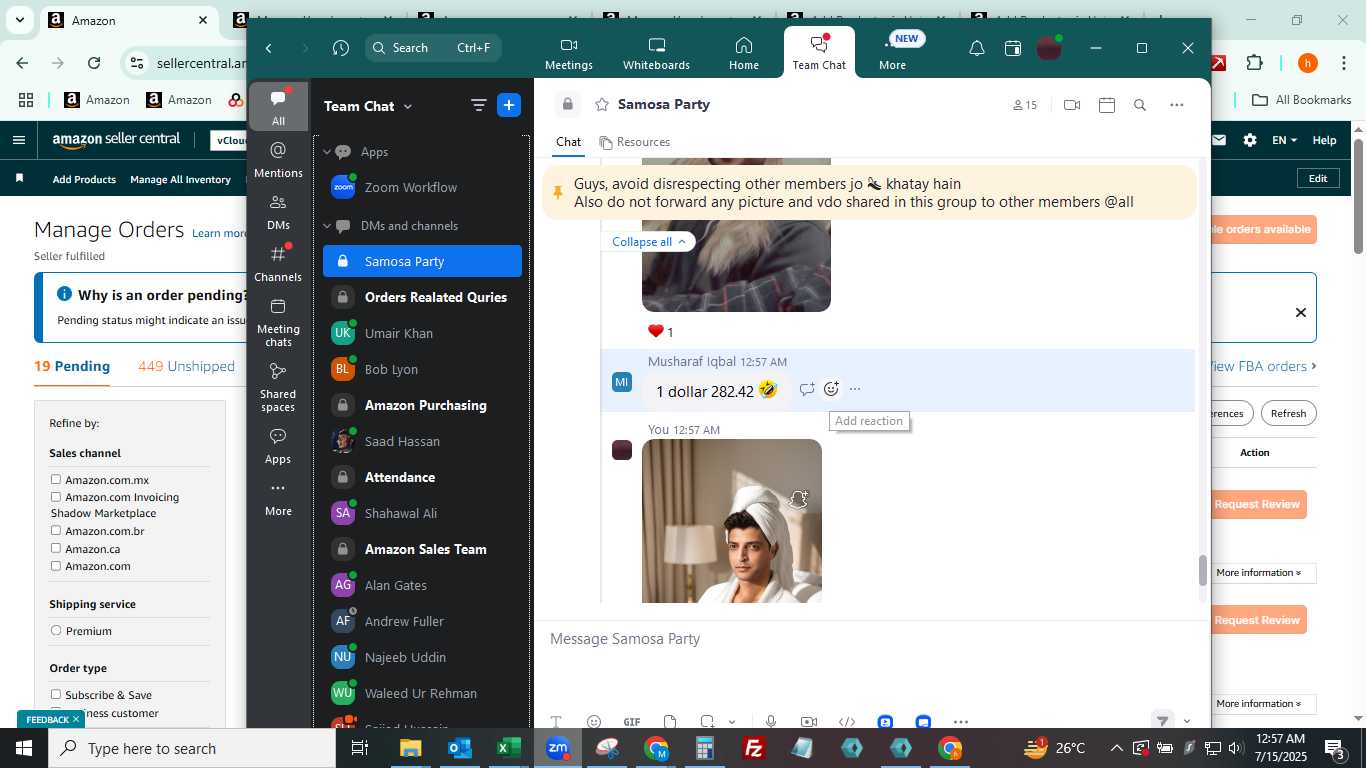Open more options on Musharaf's message

pyautogui.click(x=855, y=389)
